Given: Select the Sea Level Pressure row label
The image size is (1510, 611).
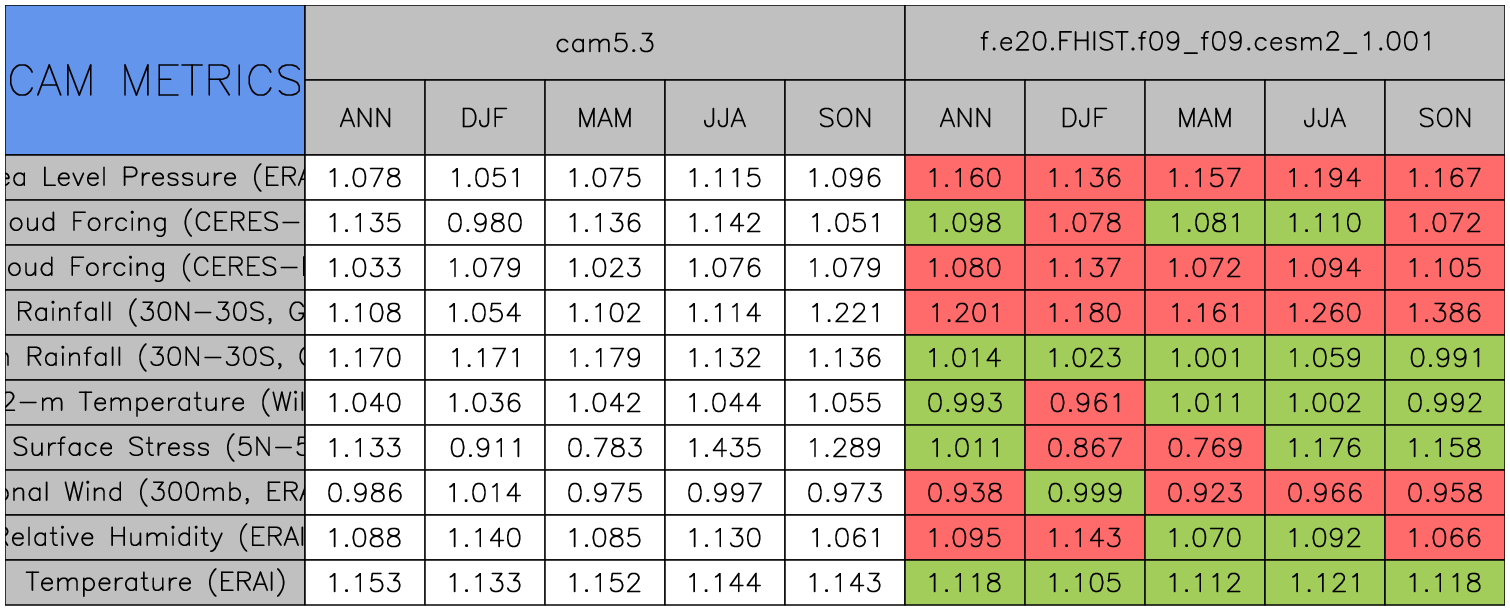Looking at the screenshot, I should (x=155, y=178).
